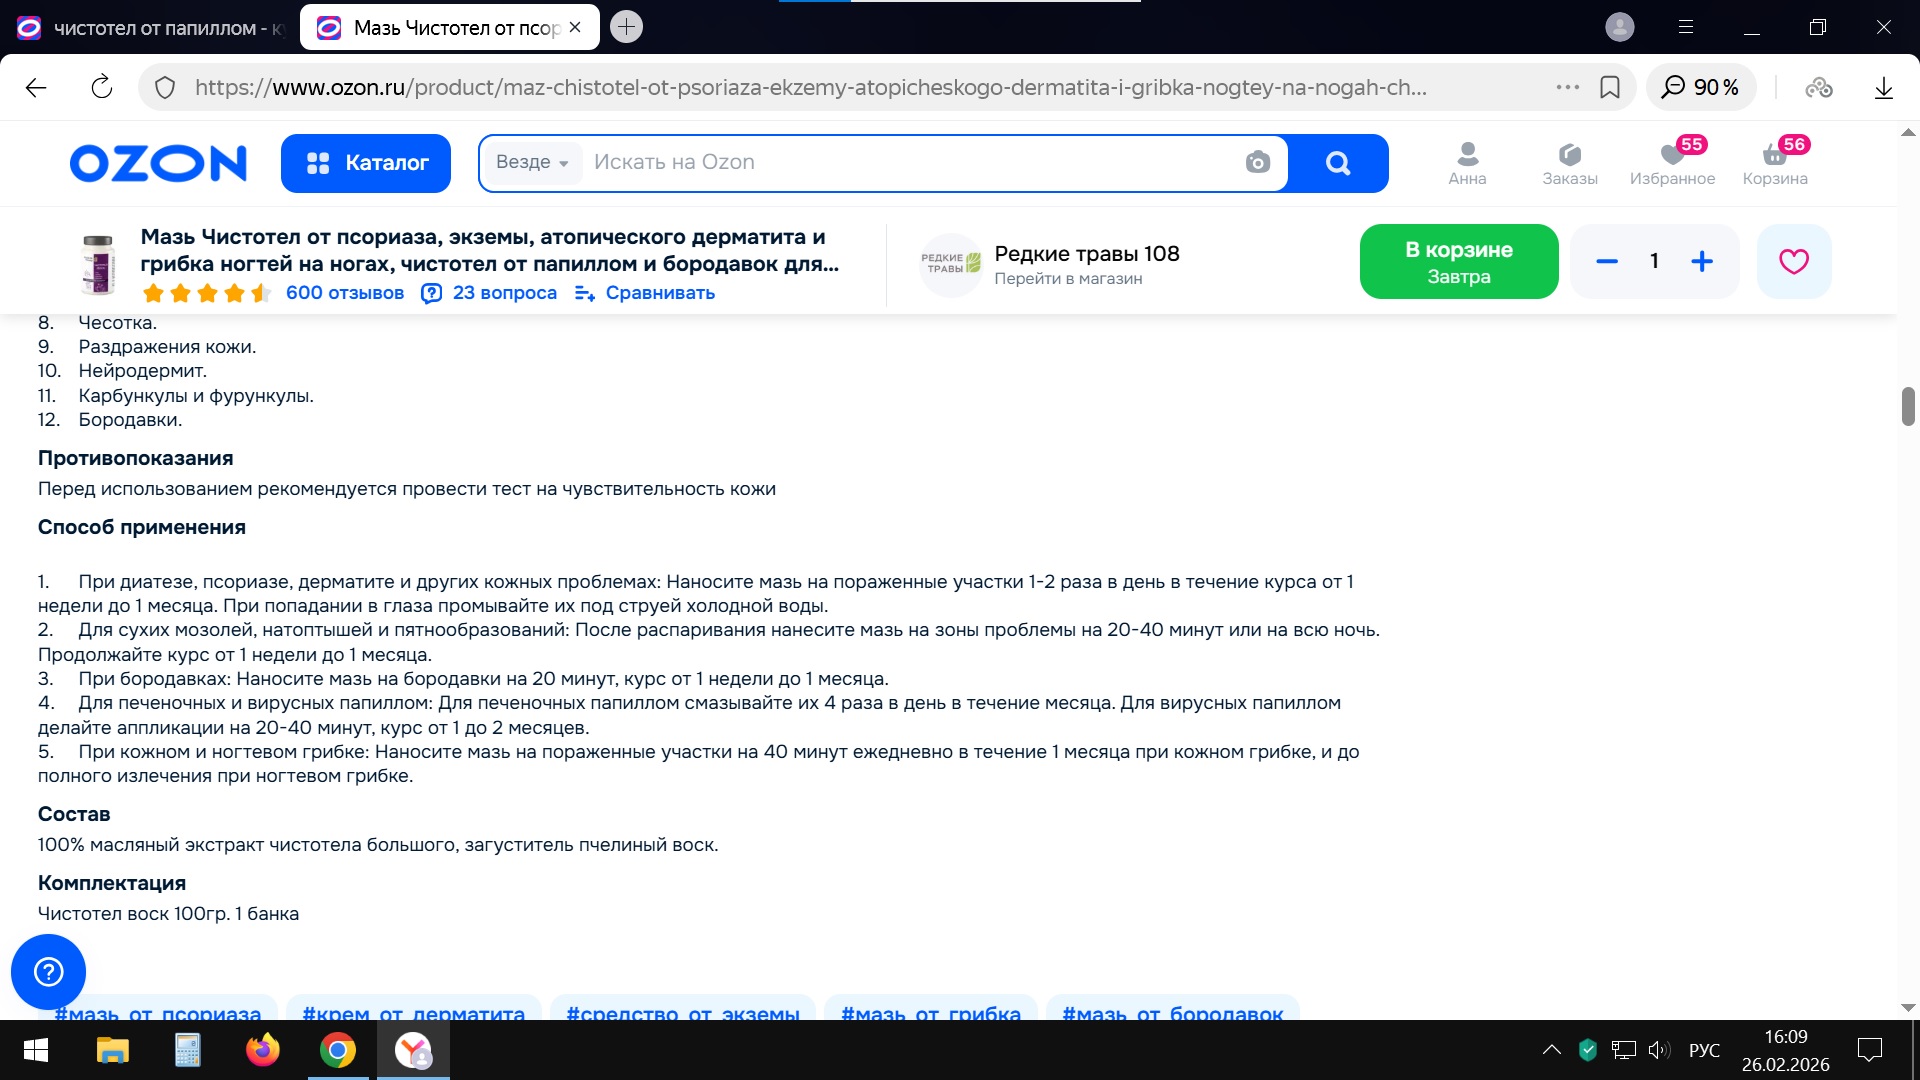Viewport: 1920px width, 1080px height.
Task: Open the 600 отзывов reviews link
Action: click(x=344, y=293)
